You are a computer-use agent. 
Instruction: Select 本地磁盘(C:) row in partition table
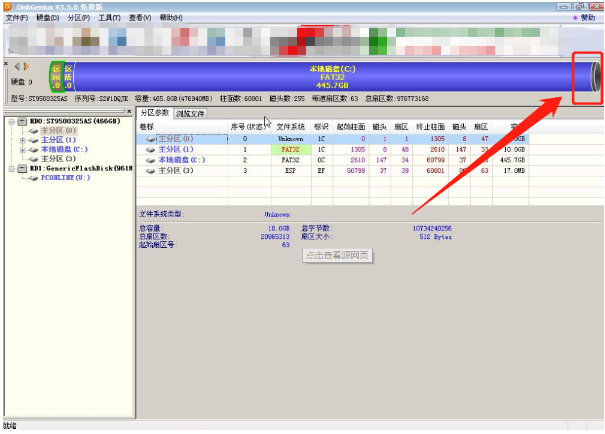click(333, 160)
